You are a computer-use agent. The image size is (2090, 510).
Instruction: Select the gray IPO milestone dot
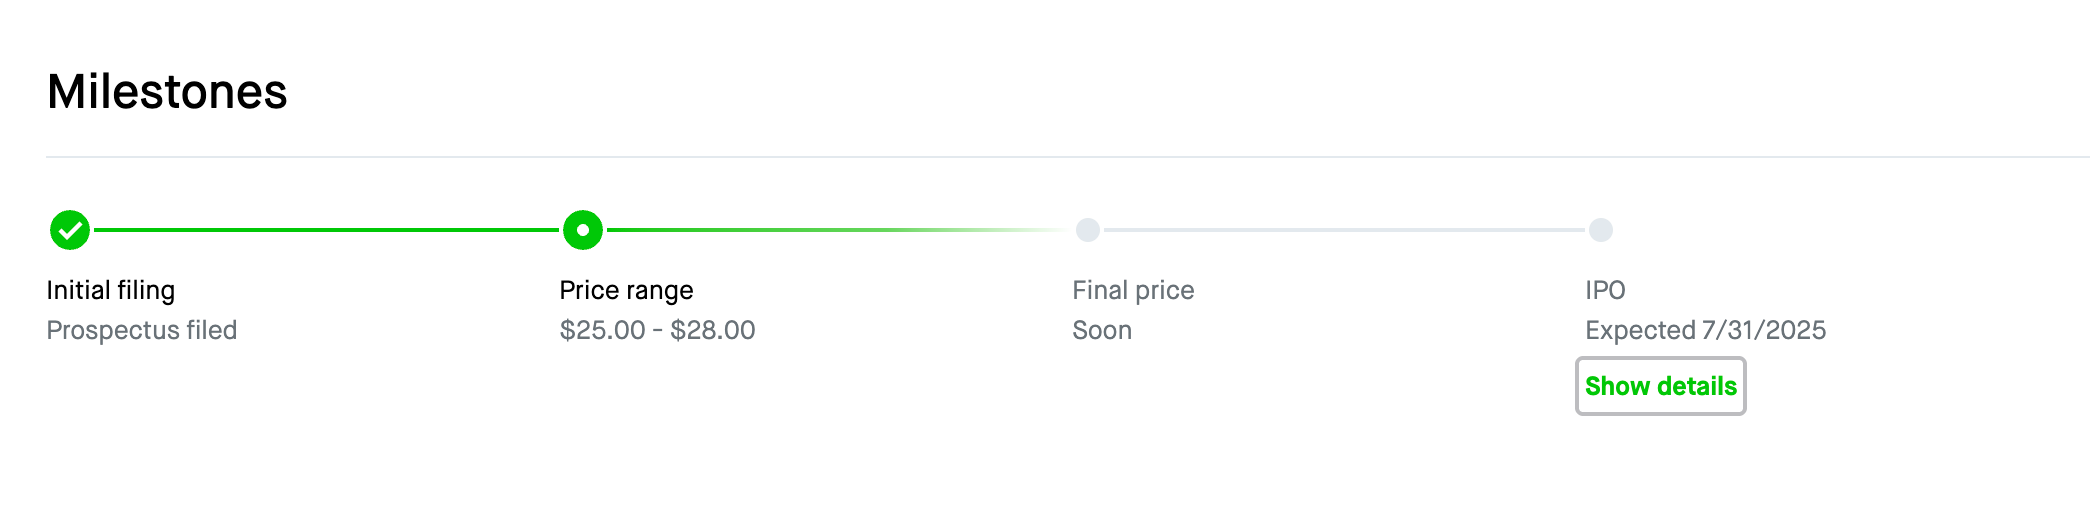pyautogui.click(x=1601, y=230)
